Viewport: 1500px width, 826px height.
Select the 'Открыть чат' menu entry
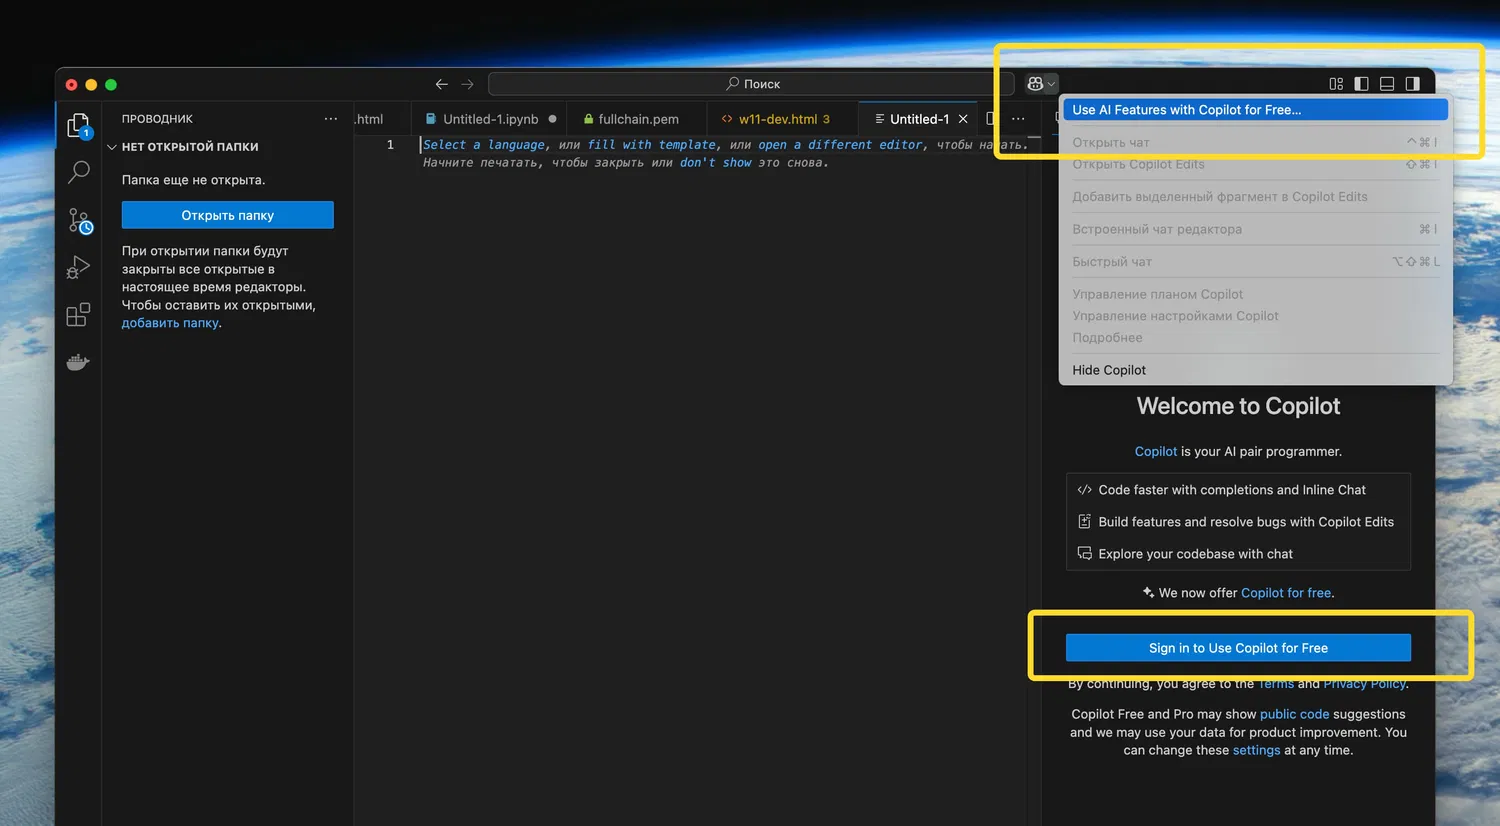click(1255, 142)
